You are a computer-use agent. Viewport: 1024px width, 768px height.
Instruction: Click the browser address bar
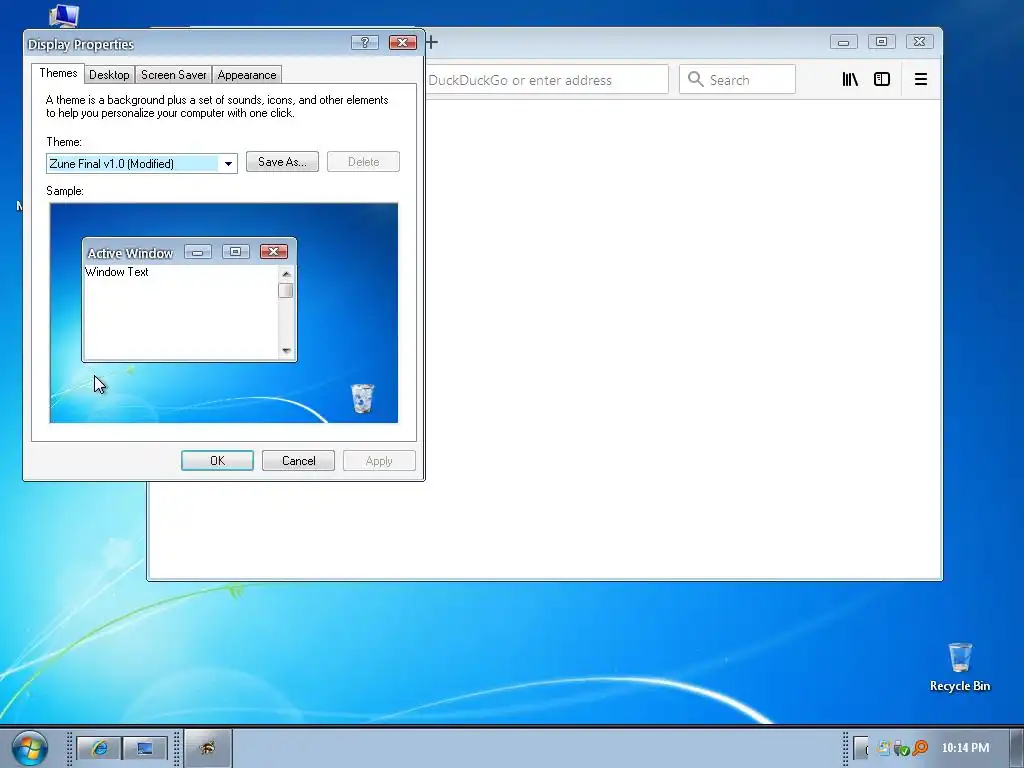(547, 80)
